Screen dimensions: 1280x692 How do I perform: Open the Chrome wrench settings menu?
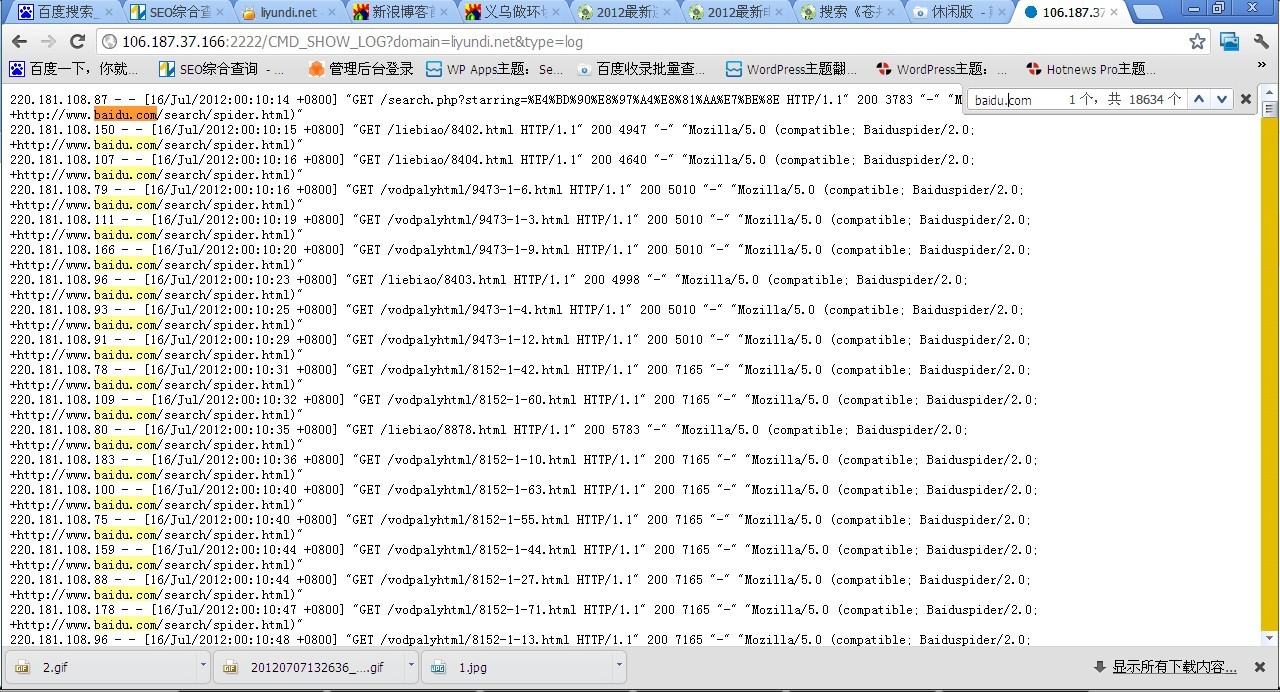pos(1261,42)
